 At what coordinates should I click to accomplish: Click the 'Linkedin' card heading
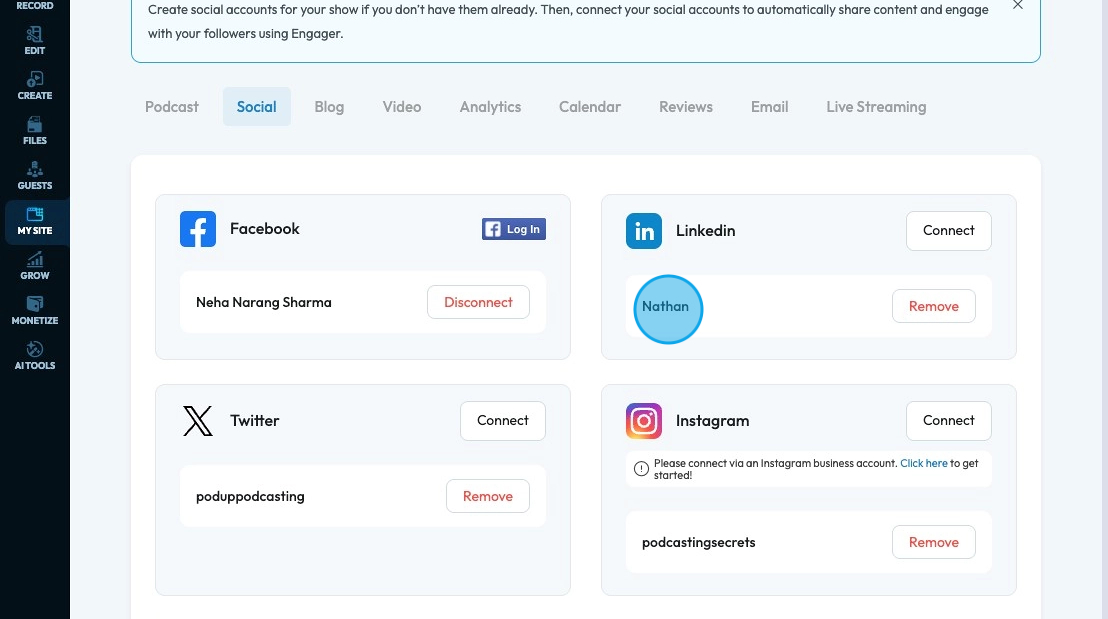click(x=705, y=231)
